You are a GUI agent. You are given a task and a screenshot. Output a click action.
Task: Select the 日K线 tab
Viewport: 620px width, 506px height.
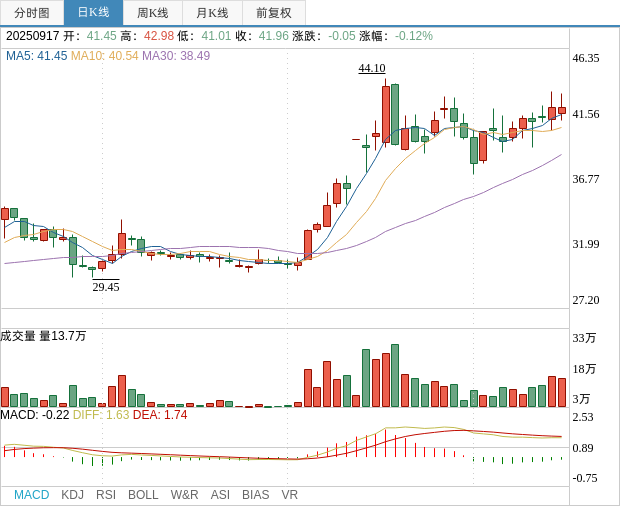(x=93, y=13)
